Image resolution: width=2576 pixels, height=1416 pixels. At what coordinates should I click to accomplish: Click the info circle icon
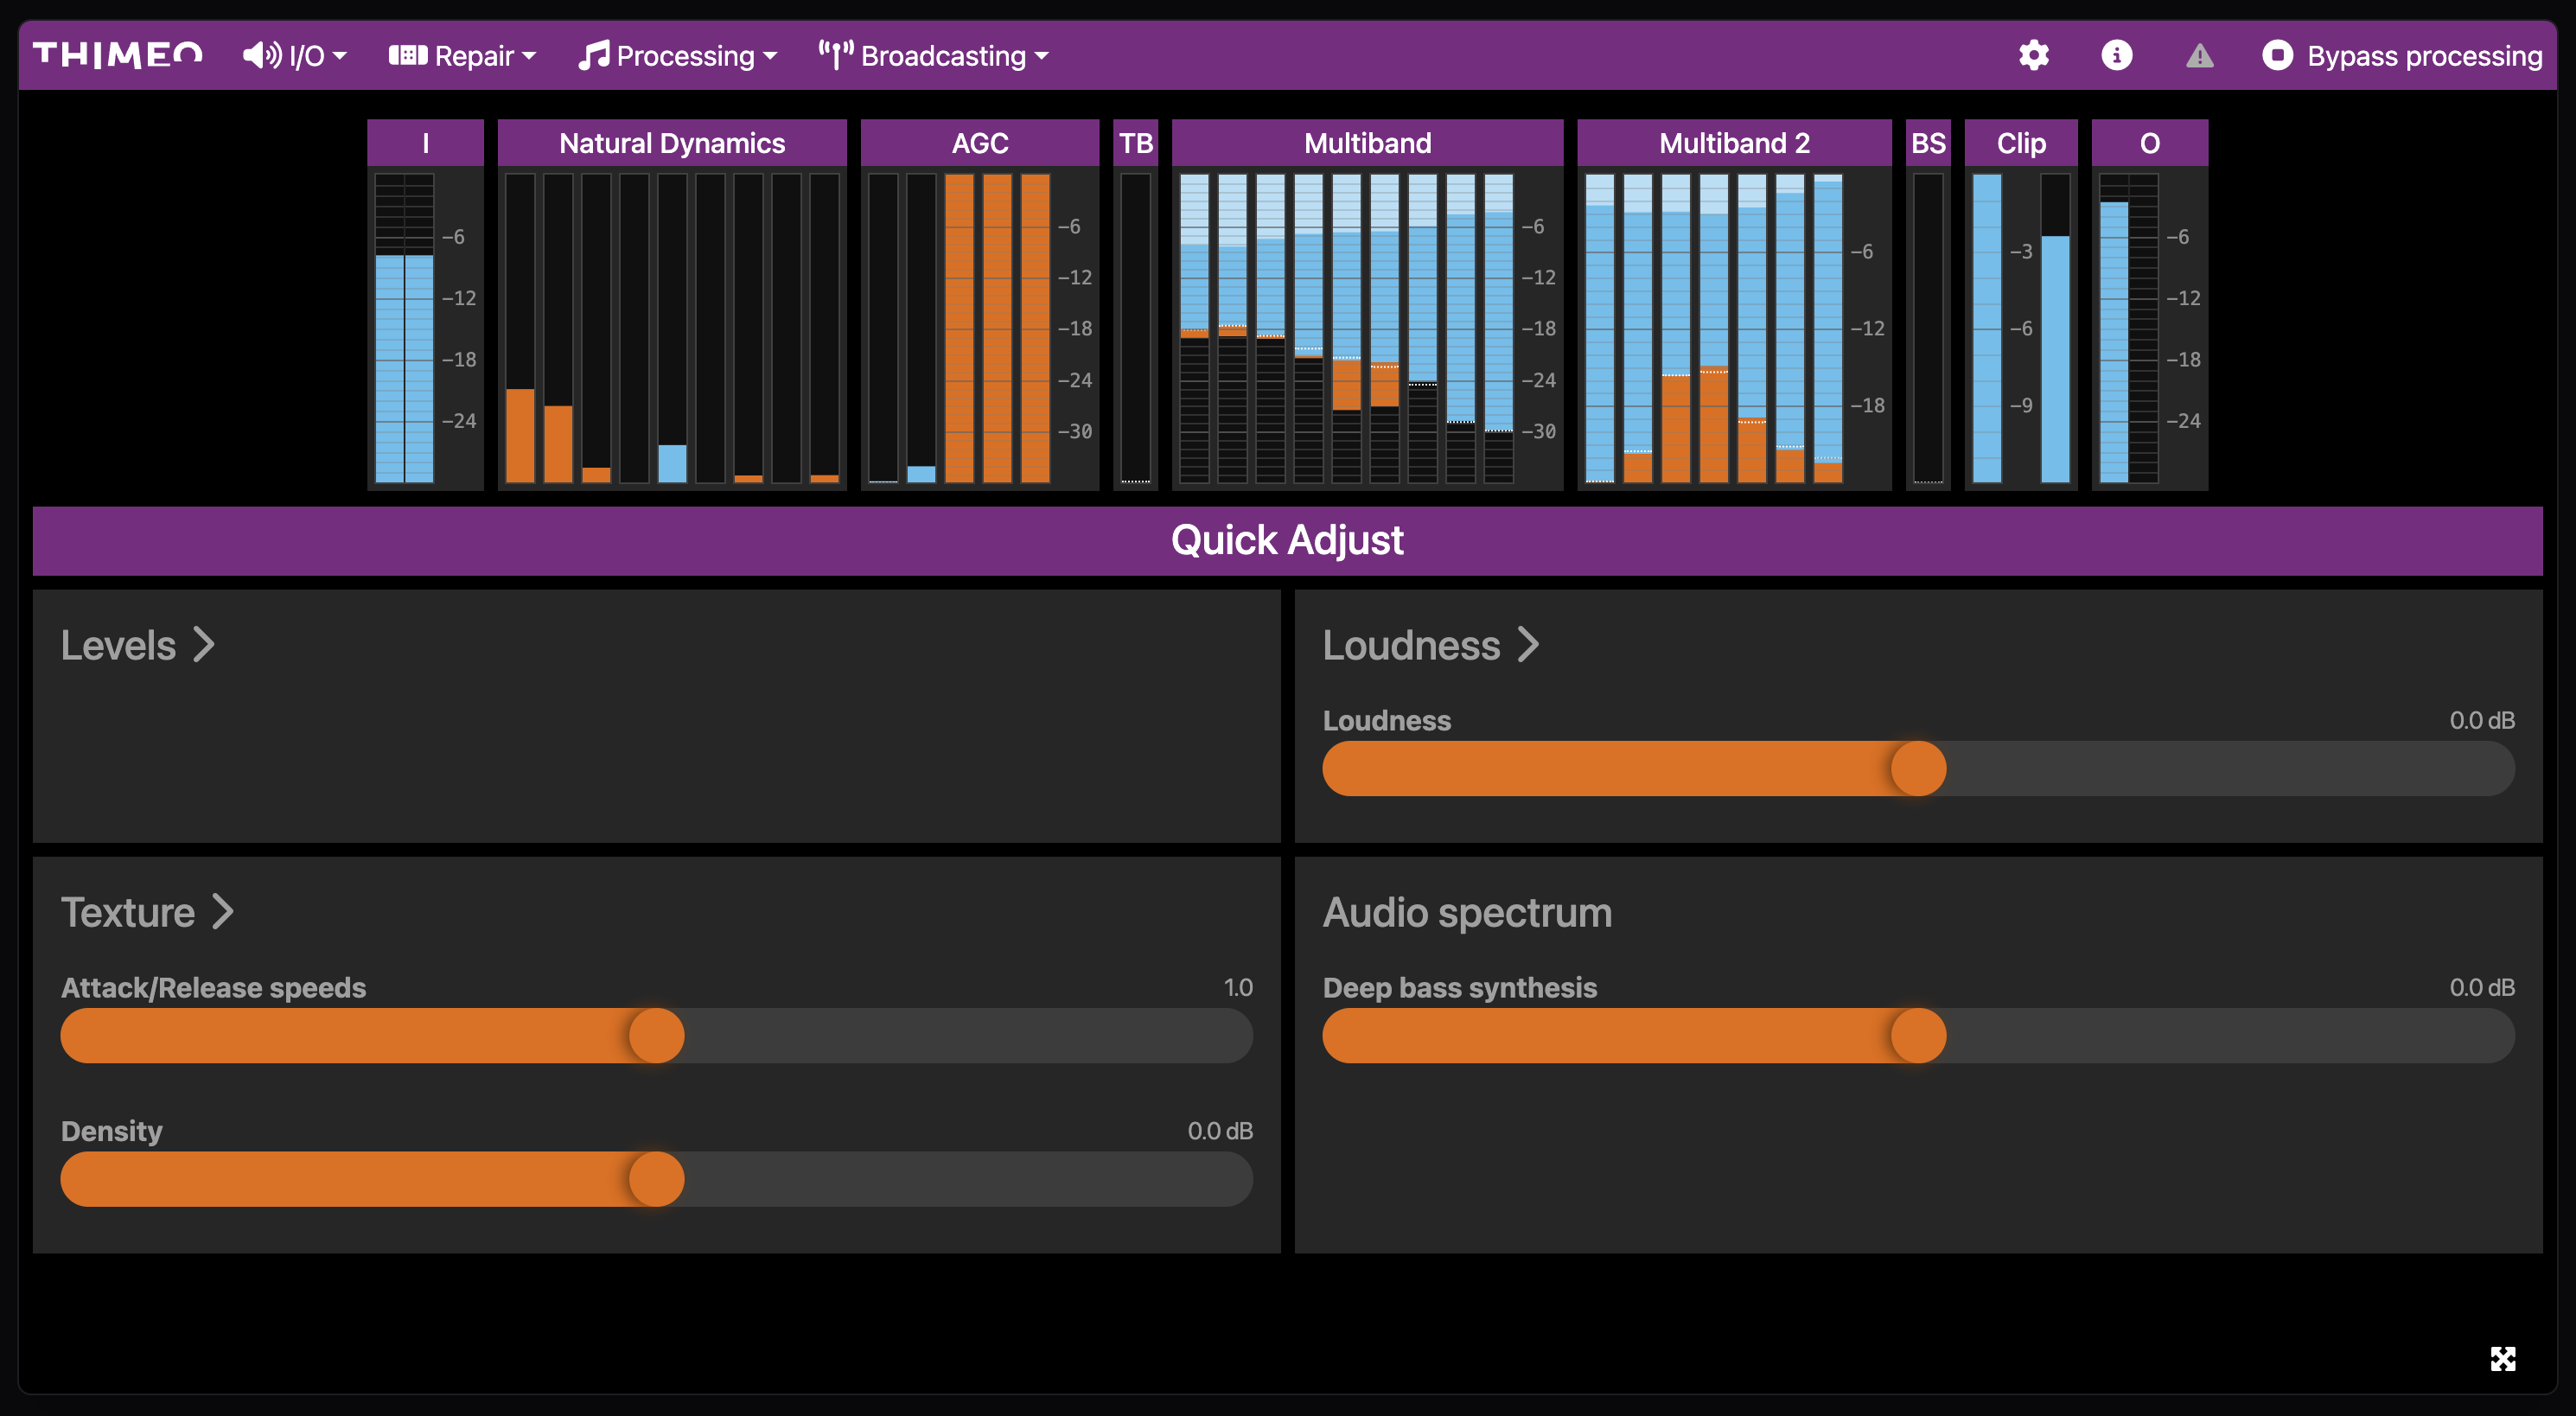[2116, 55]
